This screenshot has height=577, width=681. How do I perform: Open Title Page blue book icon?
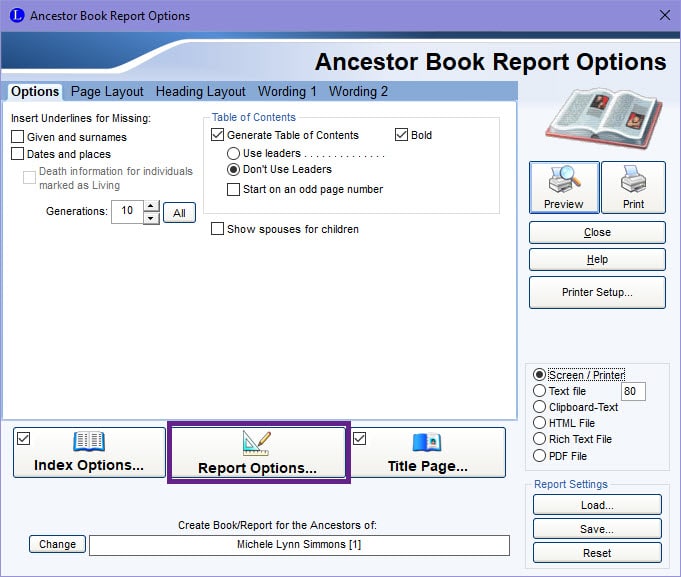point(427,443)
